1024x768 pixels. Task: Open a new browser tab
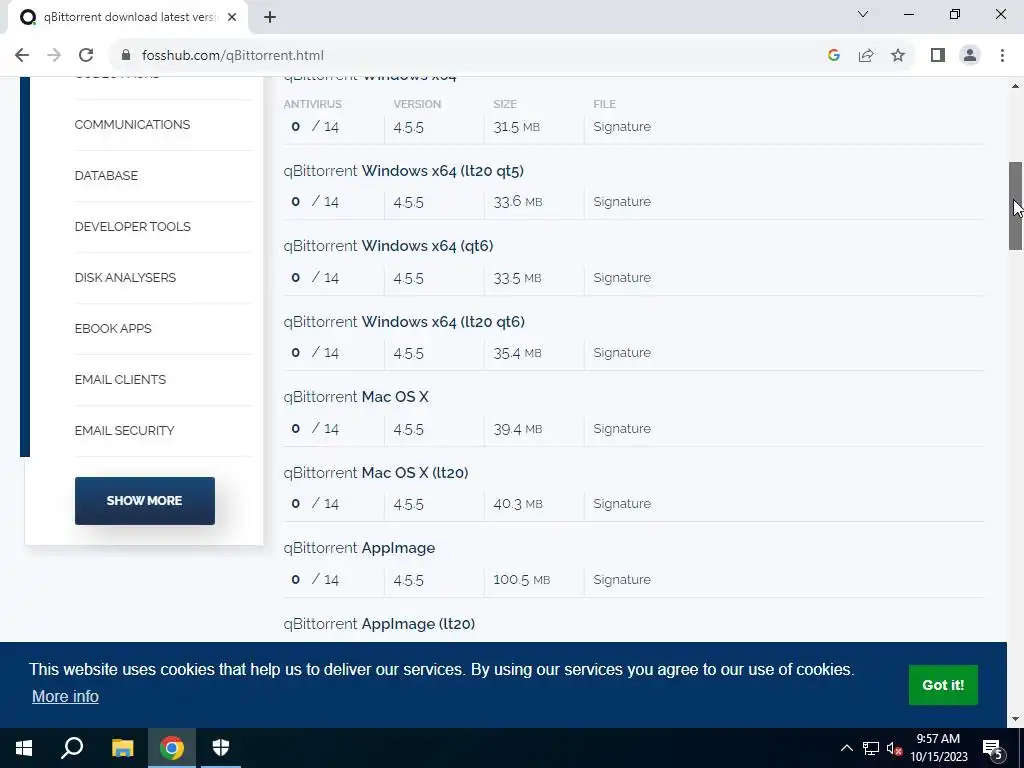(x=270, y=17)
